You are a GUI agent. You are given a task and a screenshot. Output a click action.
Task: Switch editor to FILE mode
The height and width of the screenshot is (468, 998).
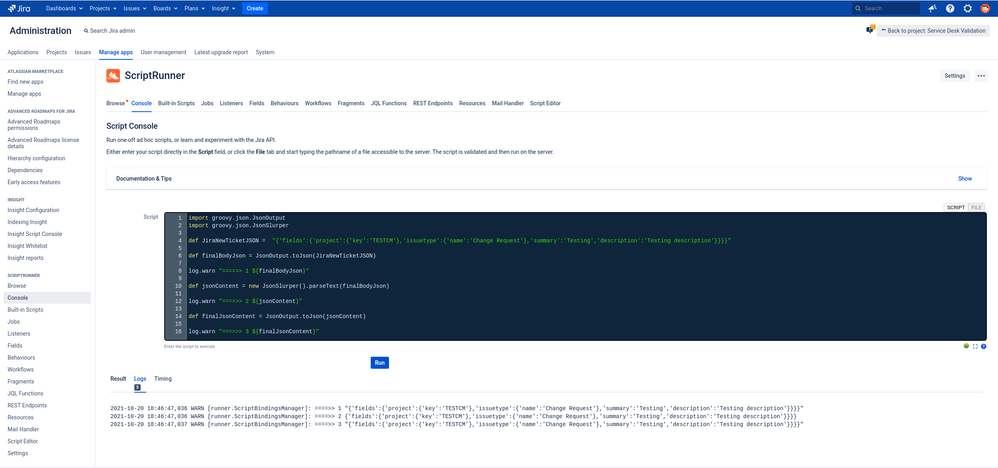point(976,208)
